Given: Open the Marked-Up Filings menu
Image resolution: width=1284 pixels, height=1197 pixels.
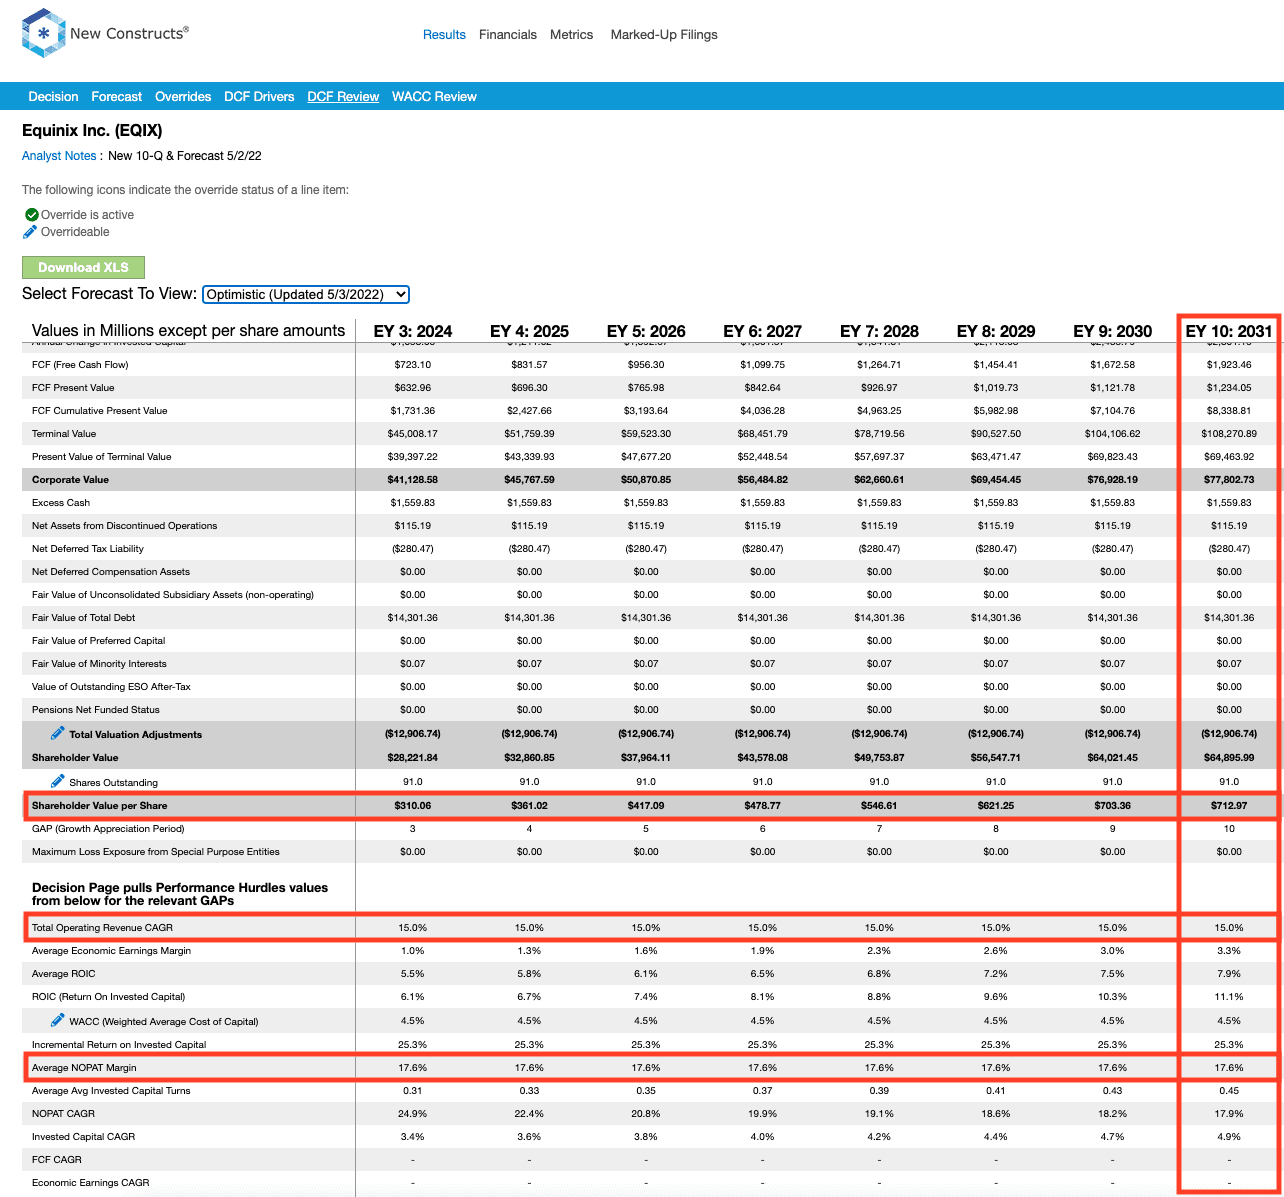Looking at the screenshot, I should point(664,34).
